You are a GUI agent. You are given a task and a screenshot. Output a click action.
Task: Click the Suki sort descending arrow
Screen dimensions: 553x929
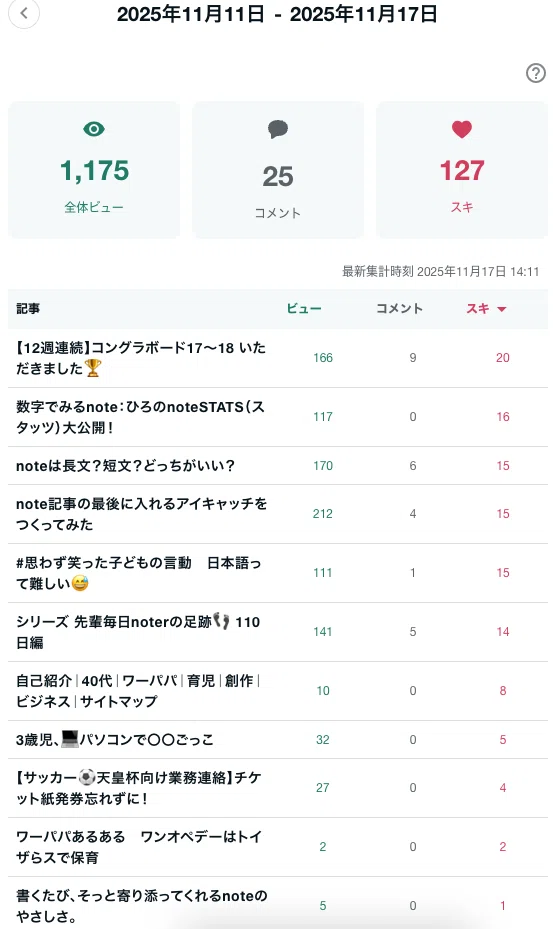pos(501,309)
